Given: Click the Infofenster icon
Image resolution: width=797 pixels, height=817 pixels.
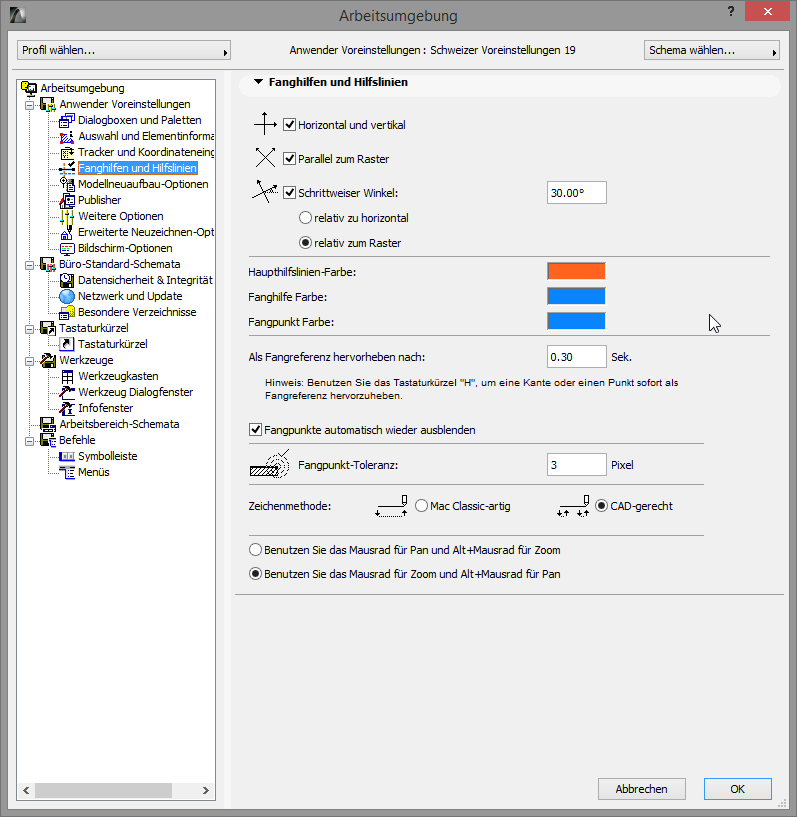Looking at the screenshot, I should (x=67, y=408).
